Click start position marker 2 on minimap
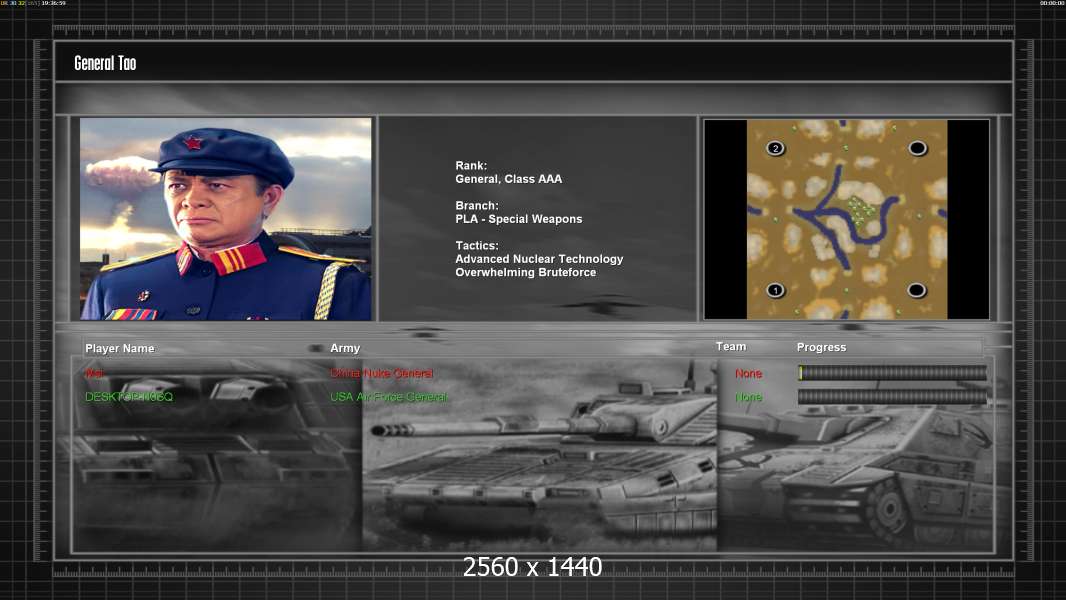The height and width of the screenshot is (600, 1066). (x=775, y=148)
